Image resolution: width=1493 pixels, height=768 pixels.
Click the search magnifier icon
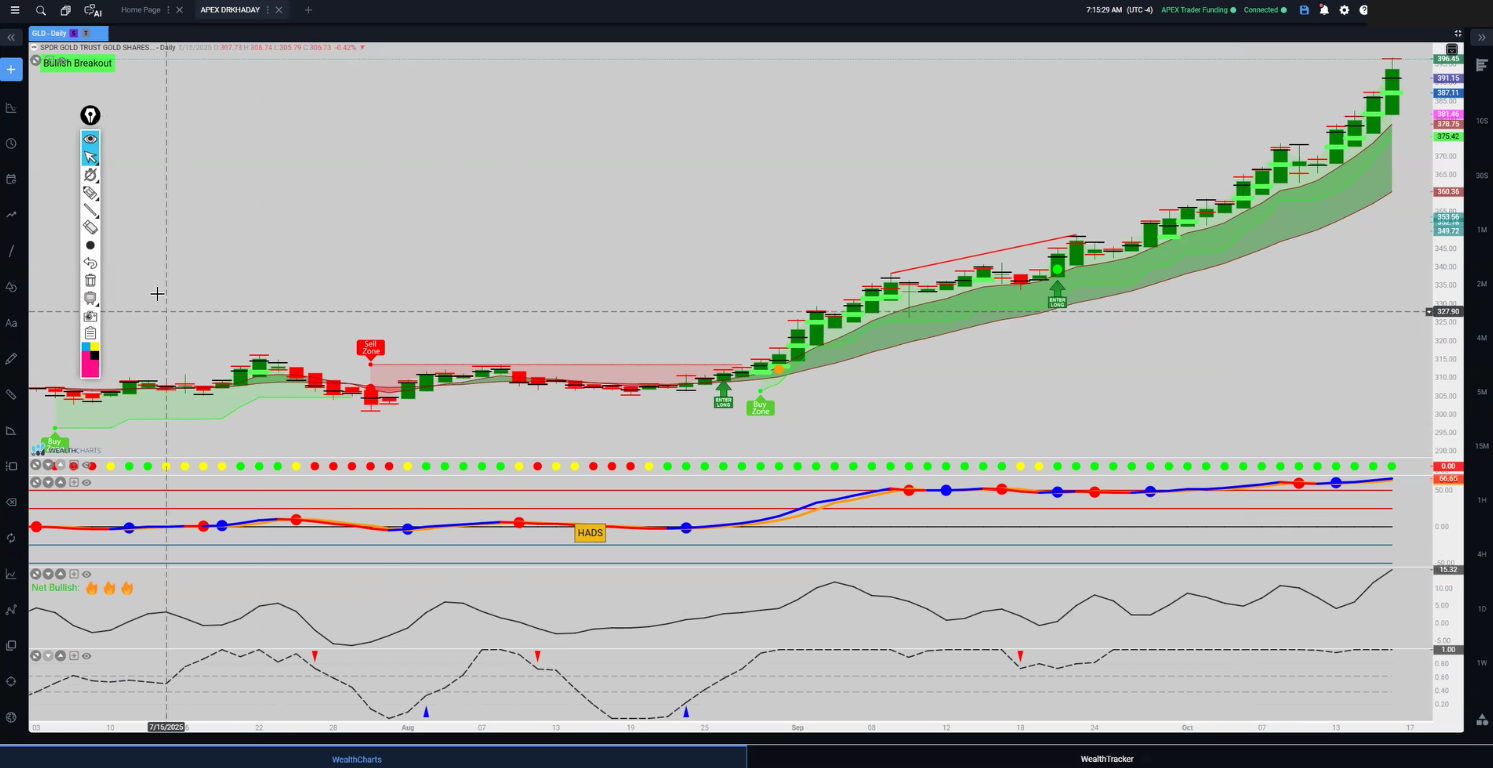(40, 10)
